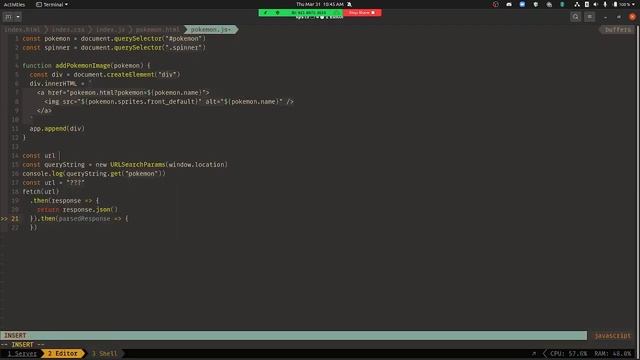The image size is (640, 360).
Task: Click the volume speaker icon
Action: [x=596, y=4]
